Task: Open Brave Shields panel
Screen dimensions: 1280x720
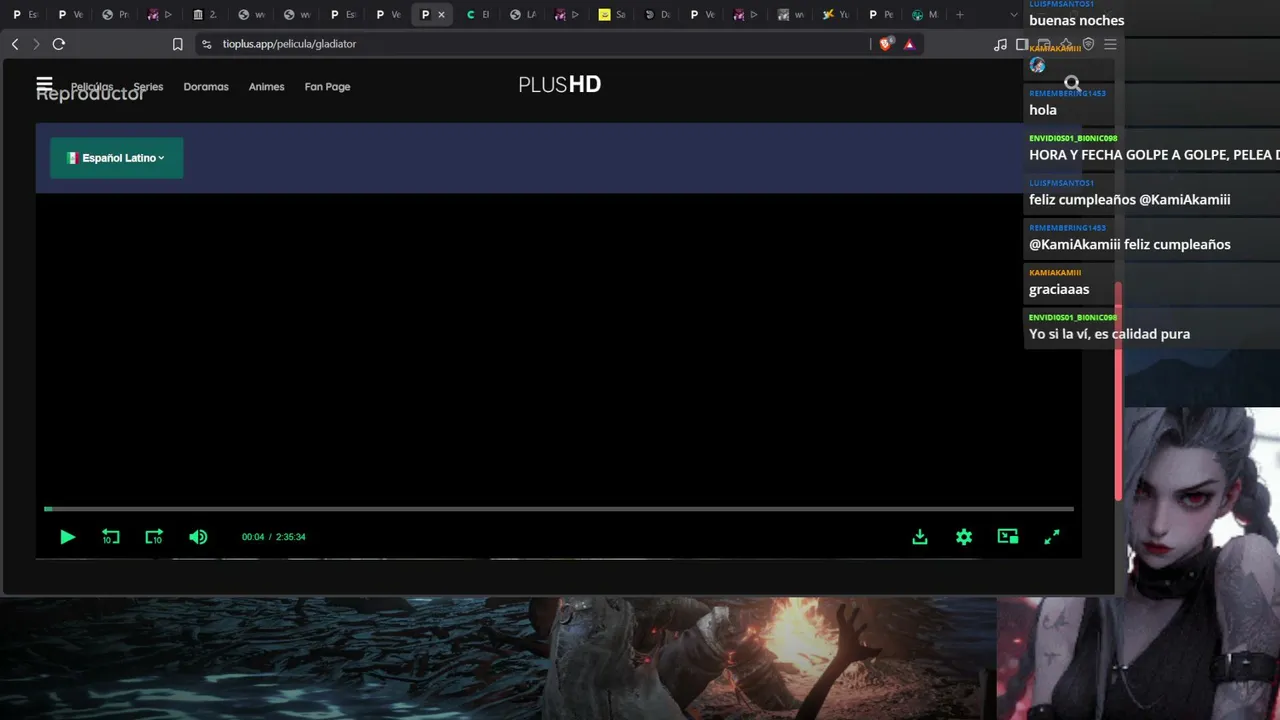Action: 885,44
